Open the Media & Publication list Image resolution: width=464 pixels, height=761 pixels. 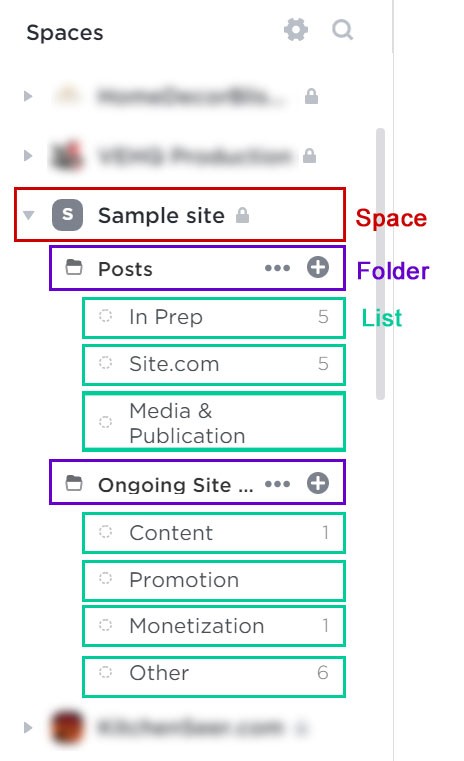coord(214,422)
